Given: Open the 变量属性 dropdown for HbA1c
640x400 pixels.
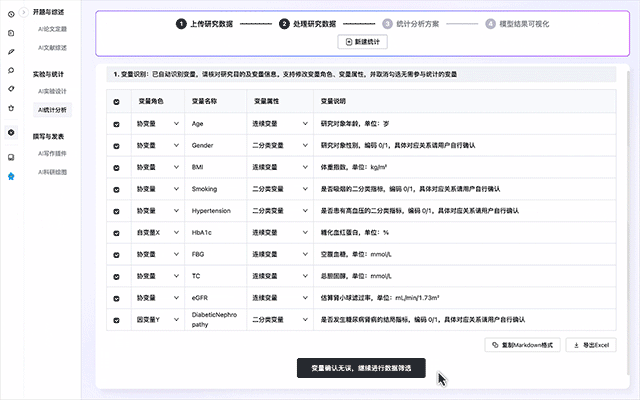Looking at the screenshot, I should pyautogui.click(x=280, y=233).
